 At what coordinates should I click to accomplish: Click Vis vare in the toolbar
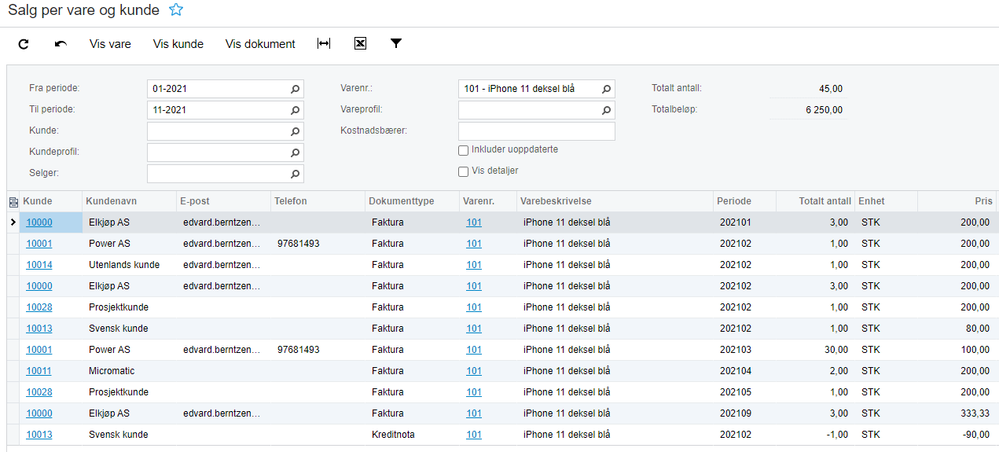[110, 44]
